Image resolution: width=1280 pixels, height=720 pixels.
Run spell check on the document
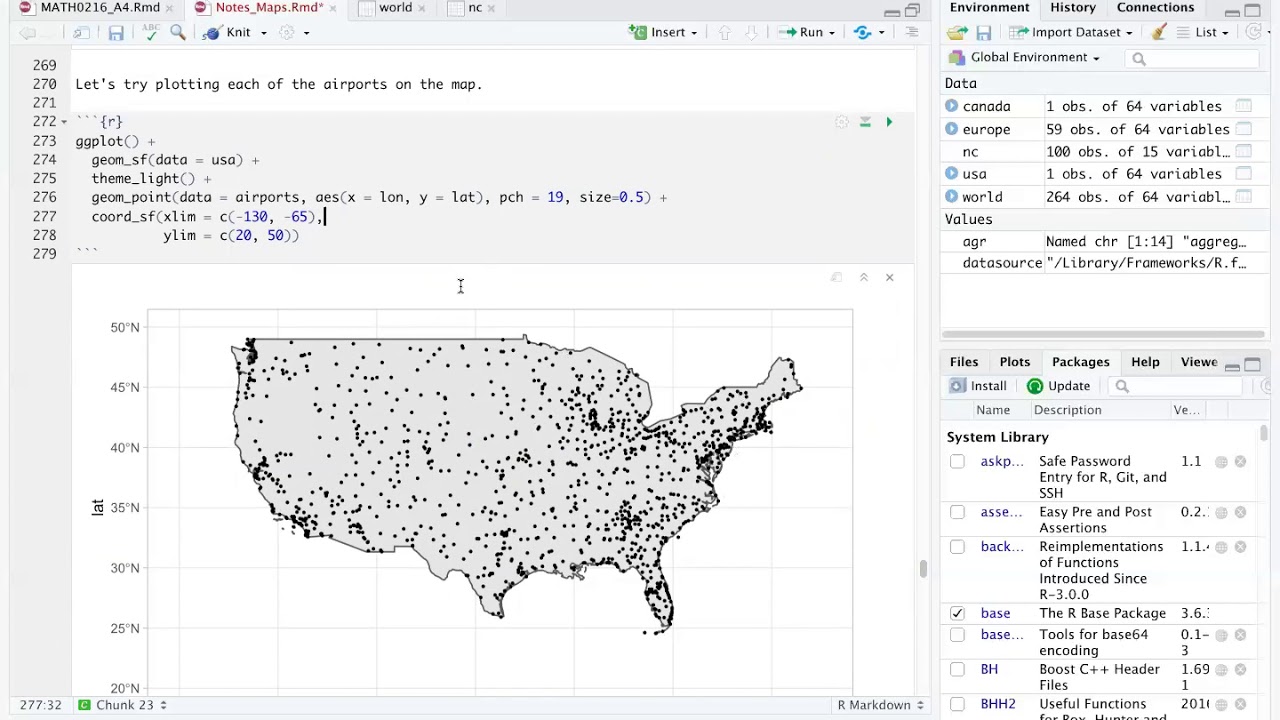[x=150, y=33]
